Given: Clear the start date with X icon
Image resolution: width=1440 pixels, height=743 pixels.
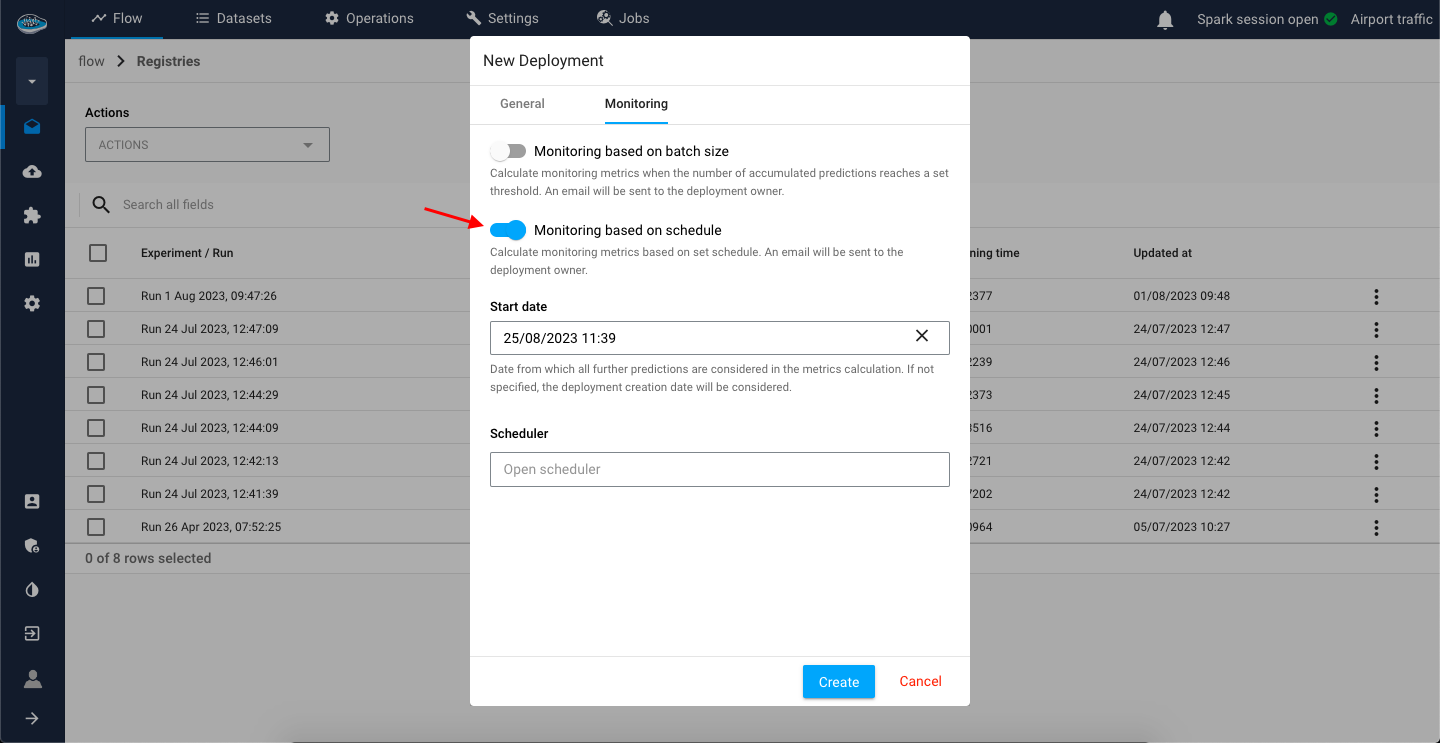Looking at the screenshot, I should point(922,337).
